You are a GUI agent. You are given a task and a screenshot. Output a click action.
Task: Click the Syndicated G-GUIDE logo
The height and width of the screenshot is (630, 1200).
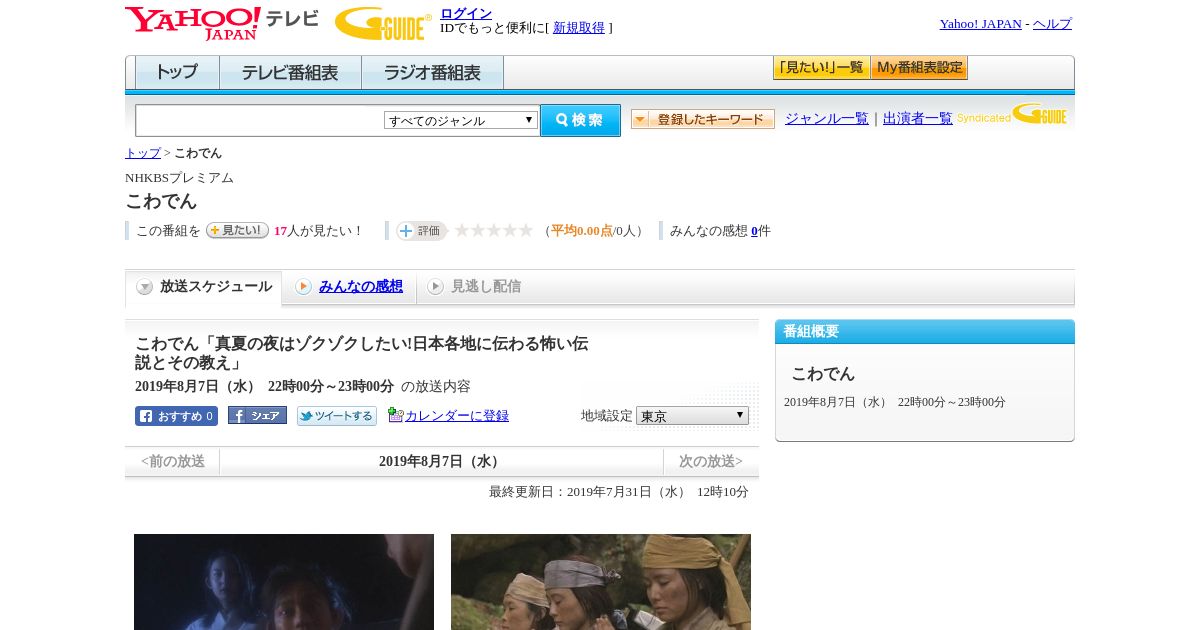click(1012, 114)
